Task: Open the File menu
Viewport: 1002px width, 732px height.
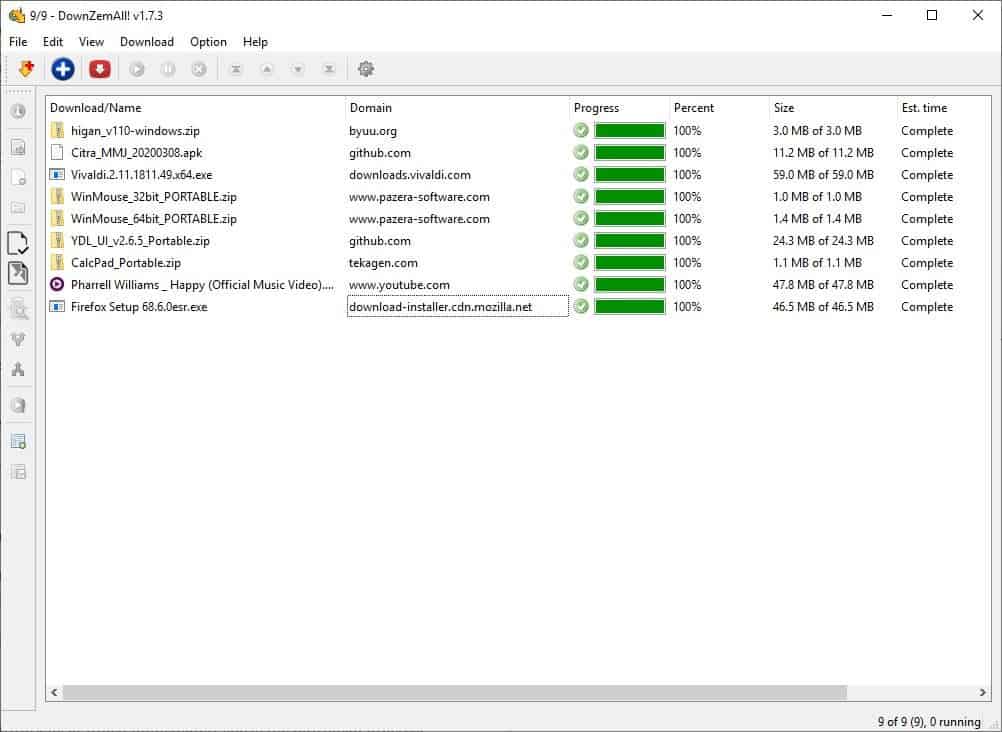Action: (18, 42)
